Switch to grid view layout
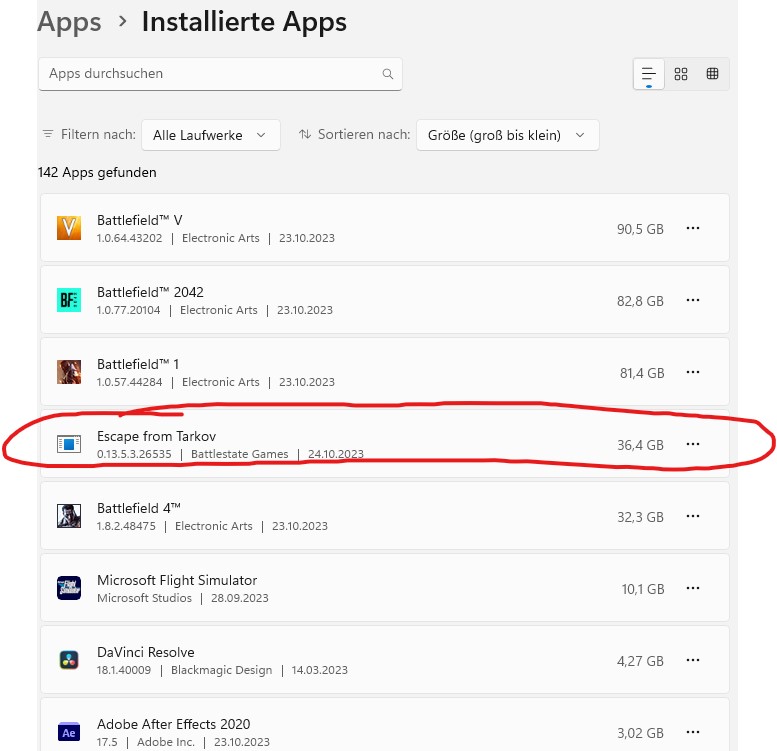 coord(680,74)
